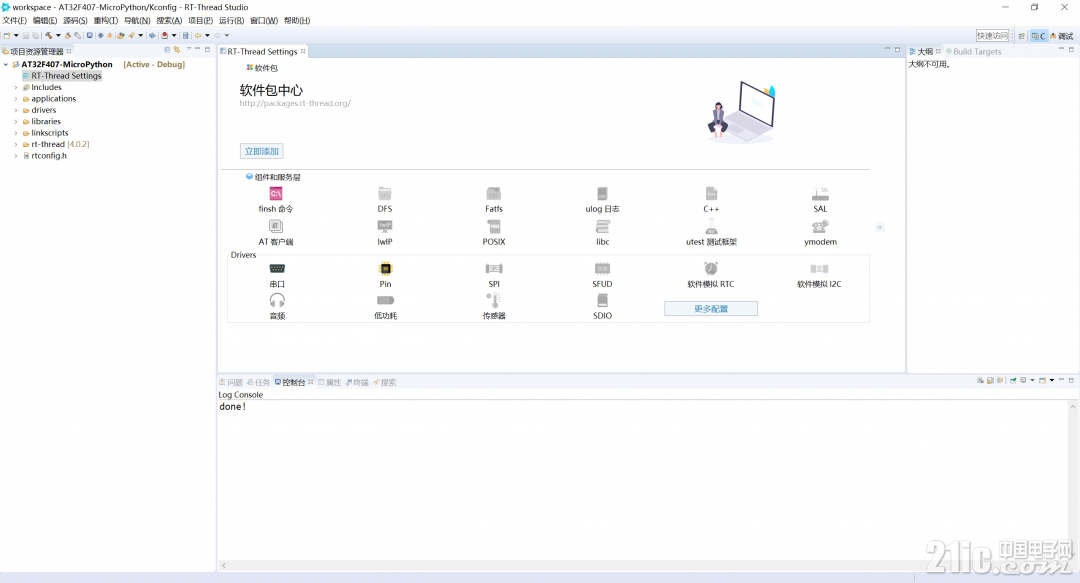
Task: Open the 文件(F) menu
Action: (x=14, y=21)
